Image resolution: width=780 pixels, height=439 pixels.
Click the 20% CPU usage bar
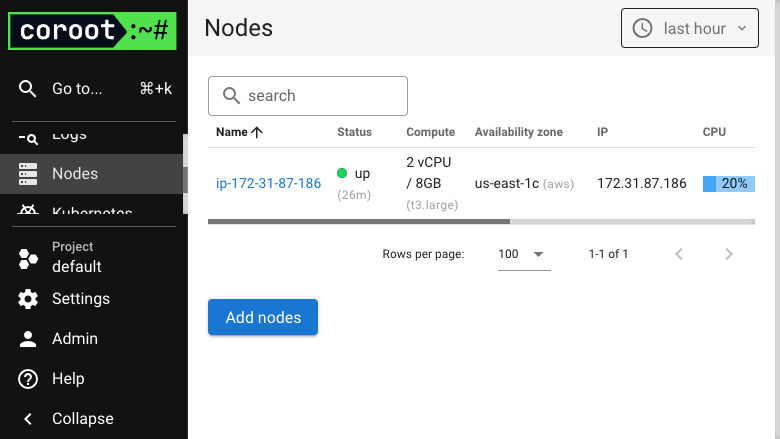tap(729, 183)
